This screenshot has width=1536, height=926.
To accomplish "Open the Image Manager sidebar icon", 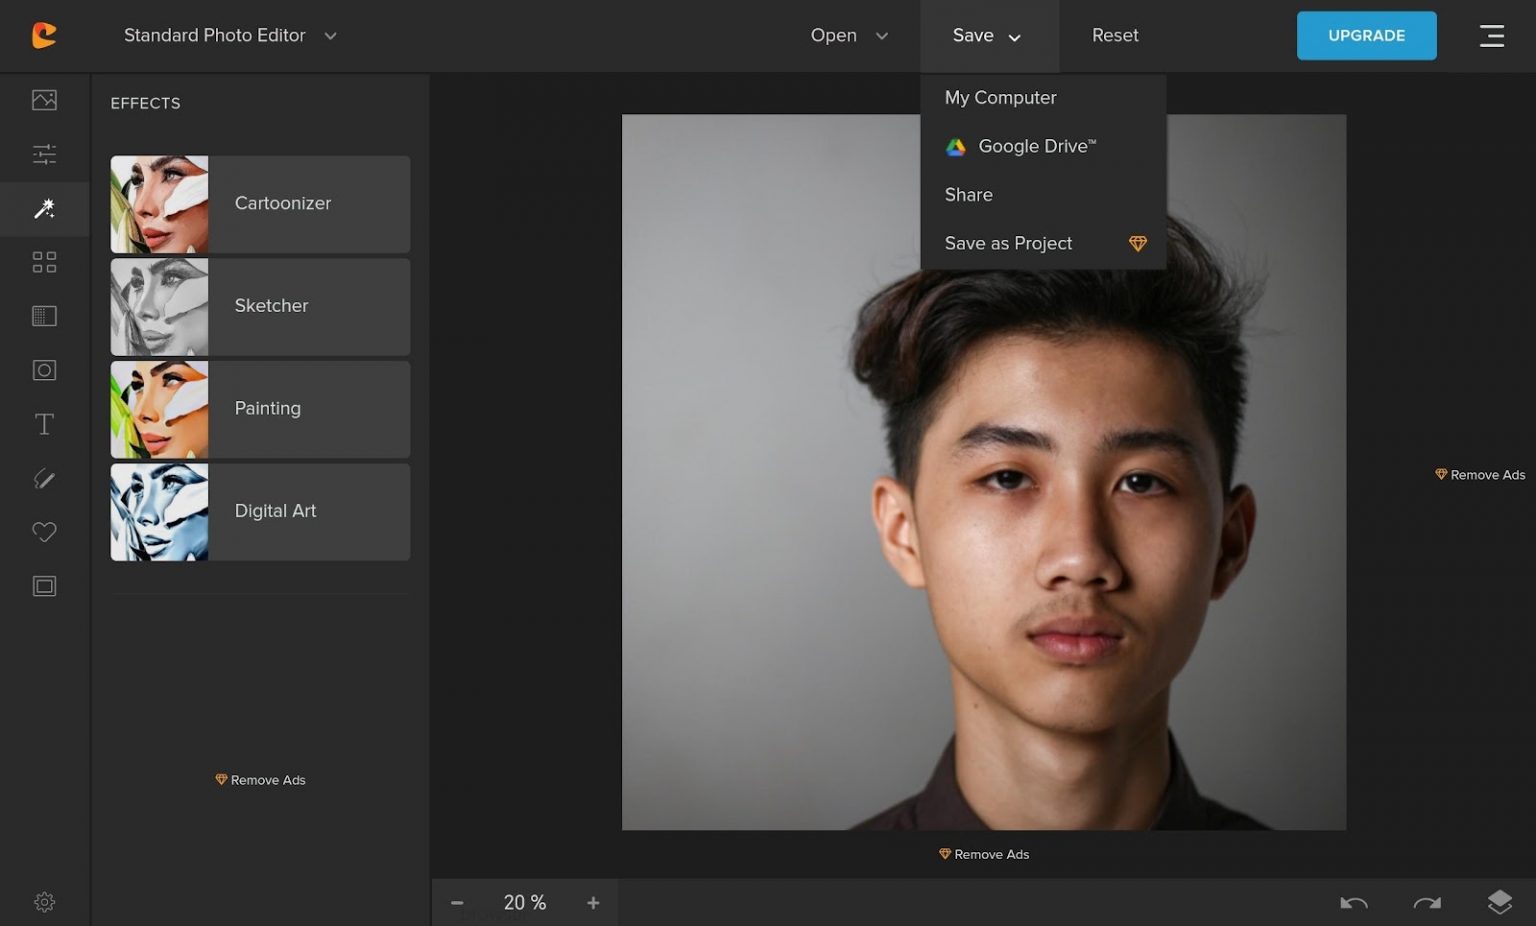I will coord(44,100).
